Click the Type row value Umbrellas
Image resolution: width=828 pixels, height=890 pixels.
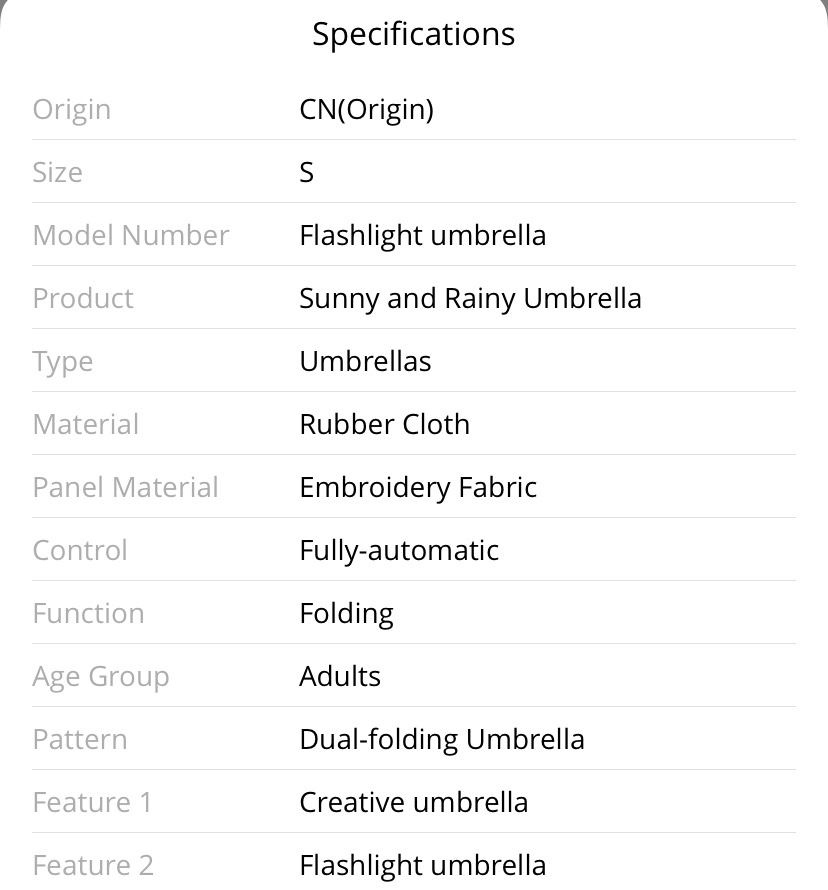pyautogui.click(x=365, y=361)
